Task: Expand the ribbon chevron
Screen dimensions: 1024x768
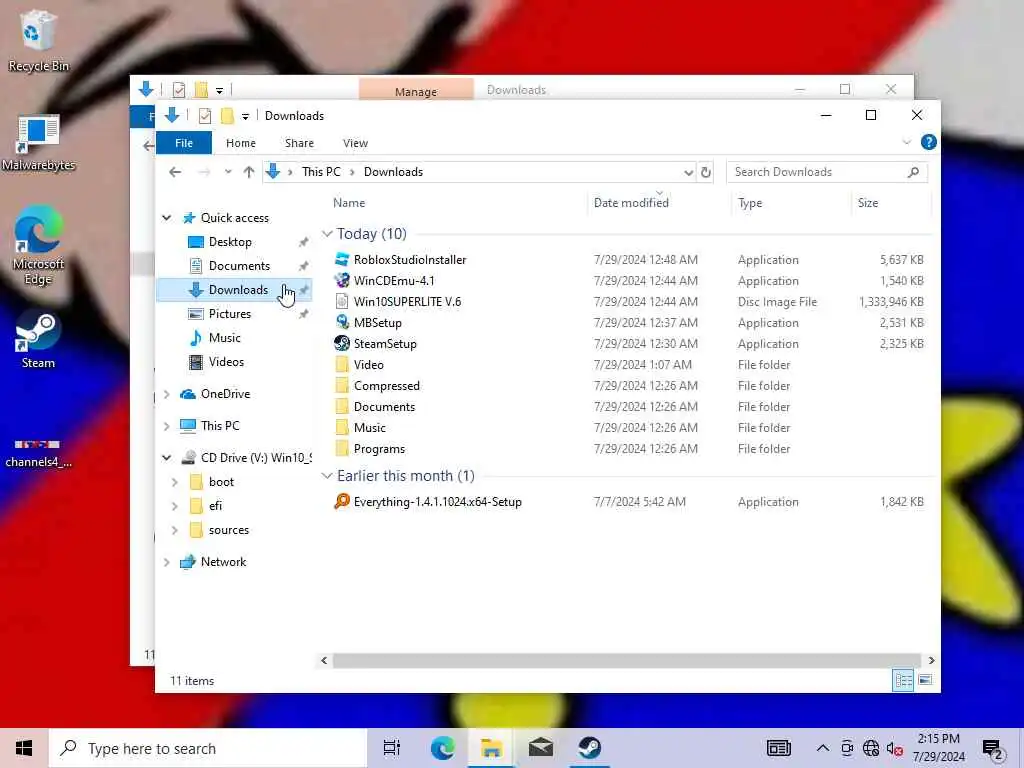Action: [x=906, y=142]
